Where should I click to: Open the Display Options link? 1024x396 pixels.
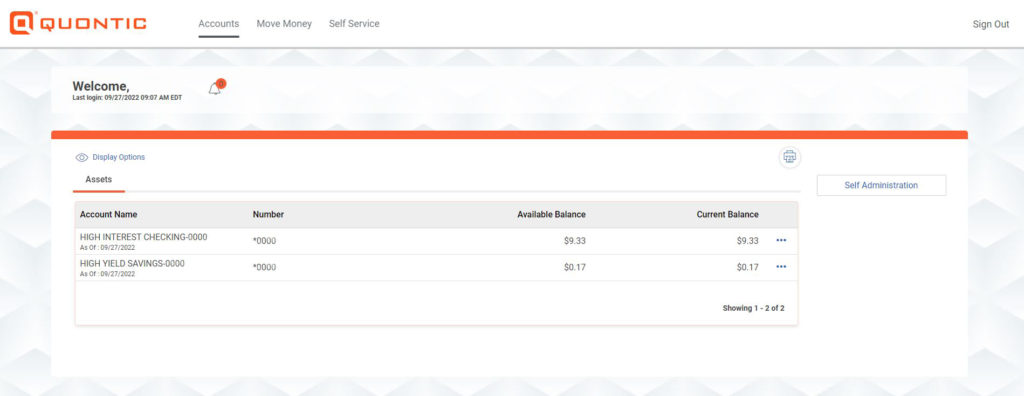(119, 157)
